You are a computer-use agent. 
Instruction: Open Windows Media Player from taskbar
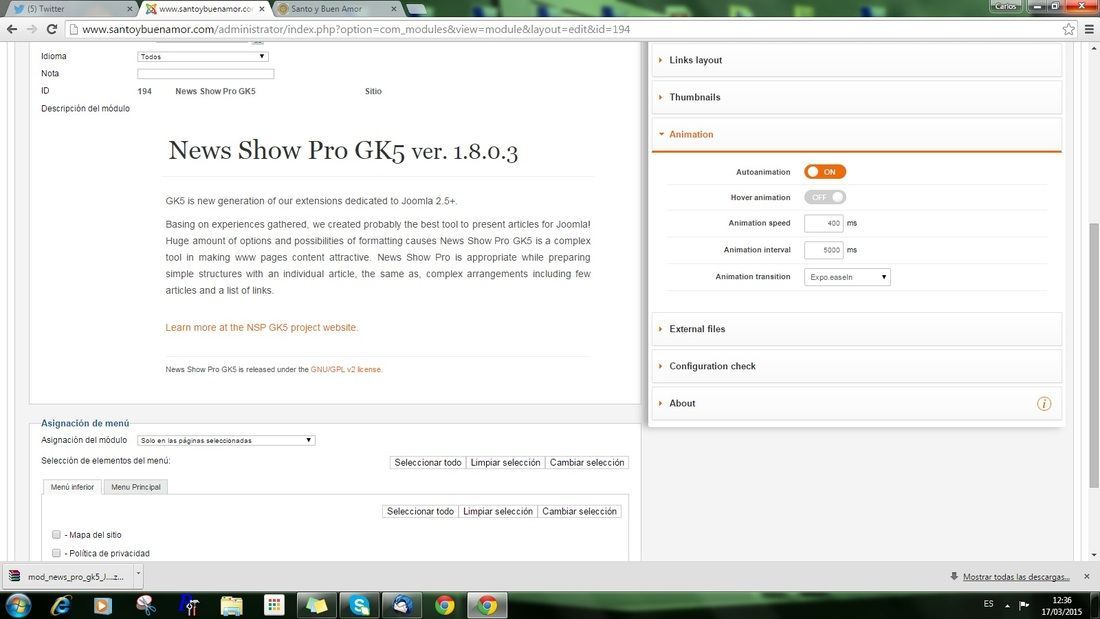pos(103,605)
